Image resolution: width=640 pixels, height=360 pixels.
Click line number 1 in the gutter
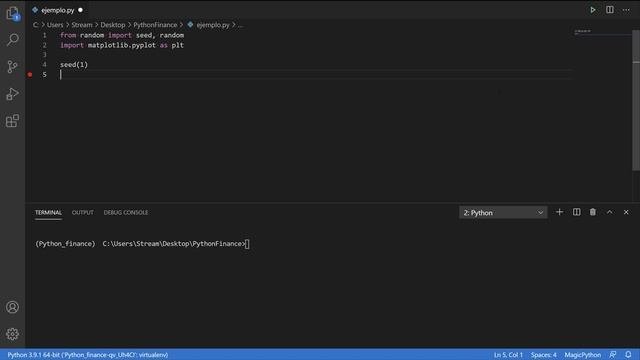(44, 35)
